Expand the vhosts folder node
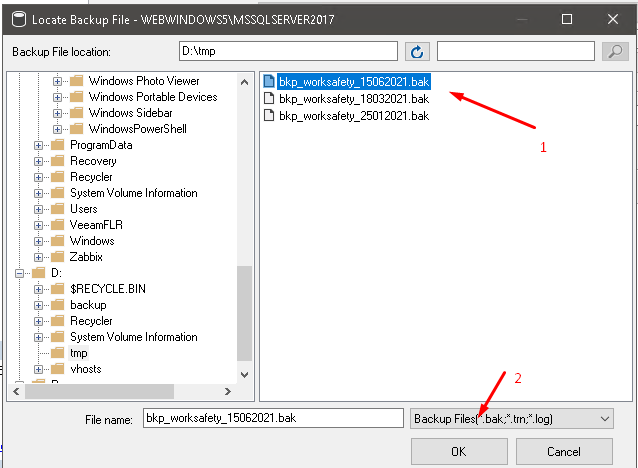Image resolution: width=638 pixels, height=468 pixels. 40,369
